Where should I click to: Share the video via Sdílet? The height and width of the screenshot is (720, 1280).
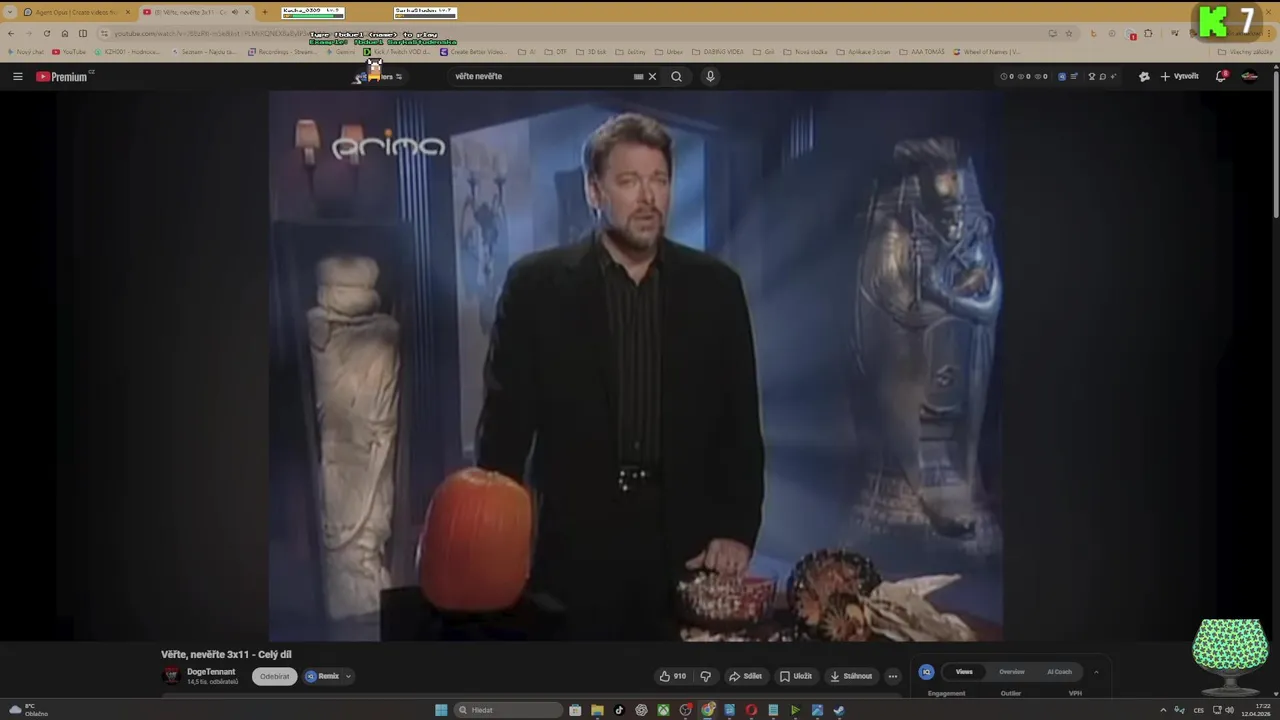(745, 676)
